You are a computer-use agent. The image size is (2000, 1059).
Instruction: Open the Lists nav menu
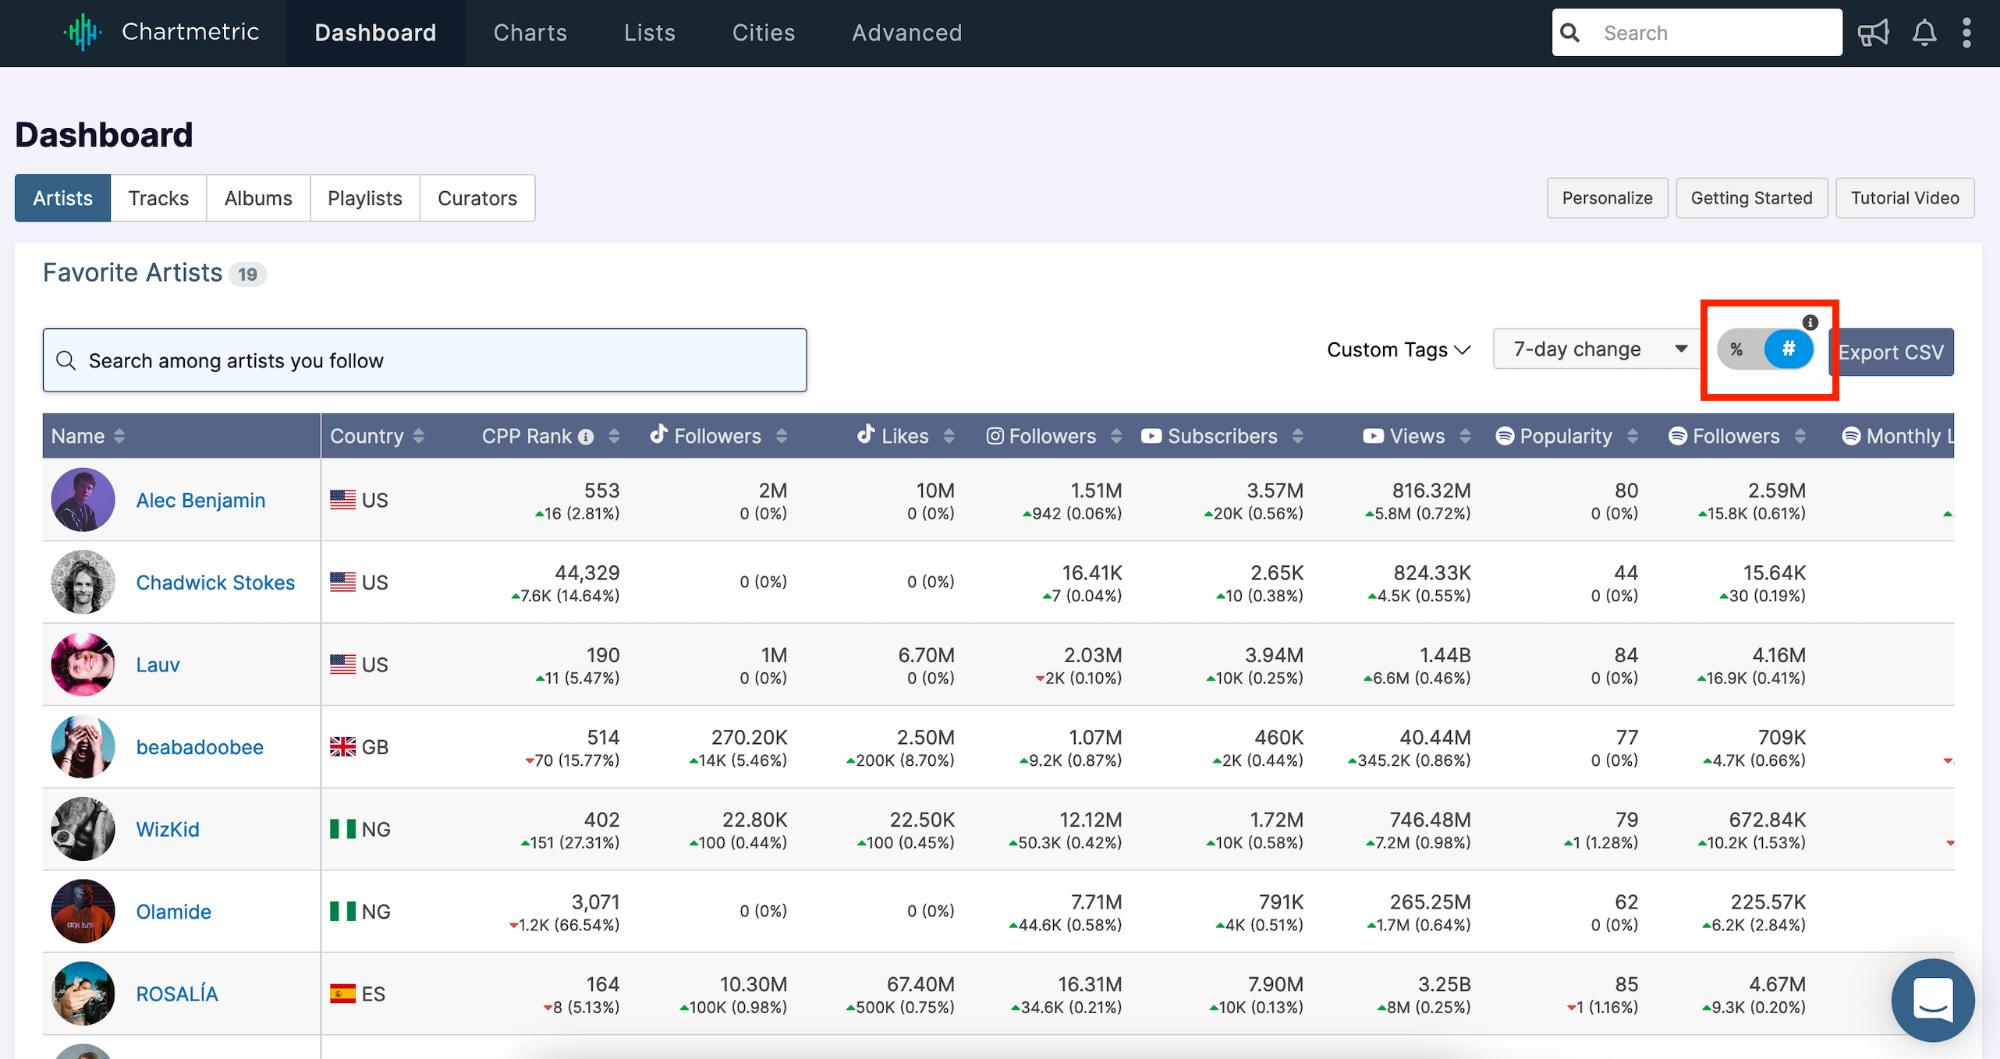tap(649, 33)
